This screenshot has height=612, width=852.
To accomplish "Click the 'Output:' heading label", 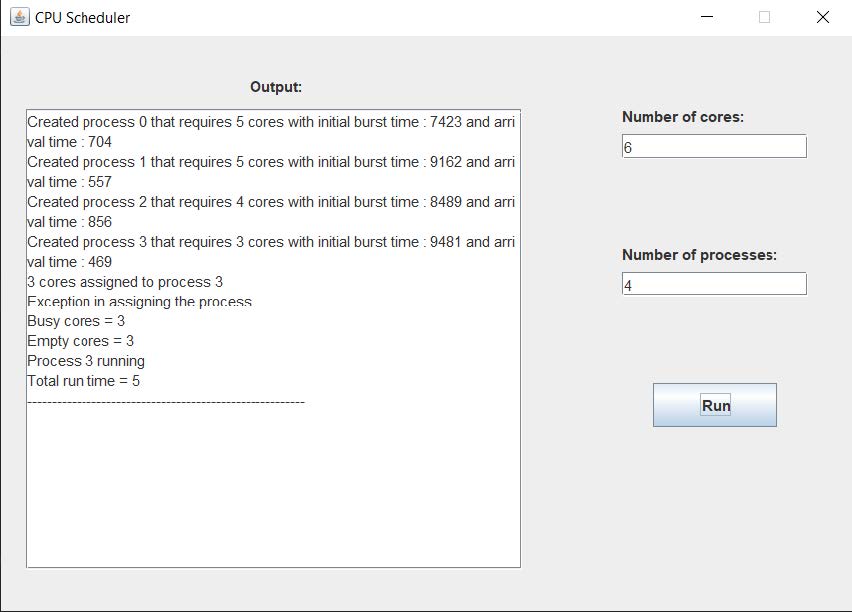I will [x=276, y=87].
